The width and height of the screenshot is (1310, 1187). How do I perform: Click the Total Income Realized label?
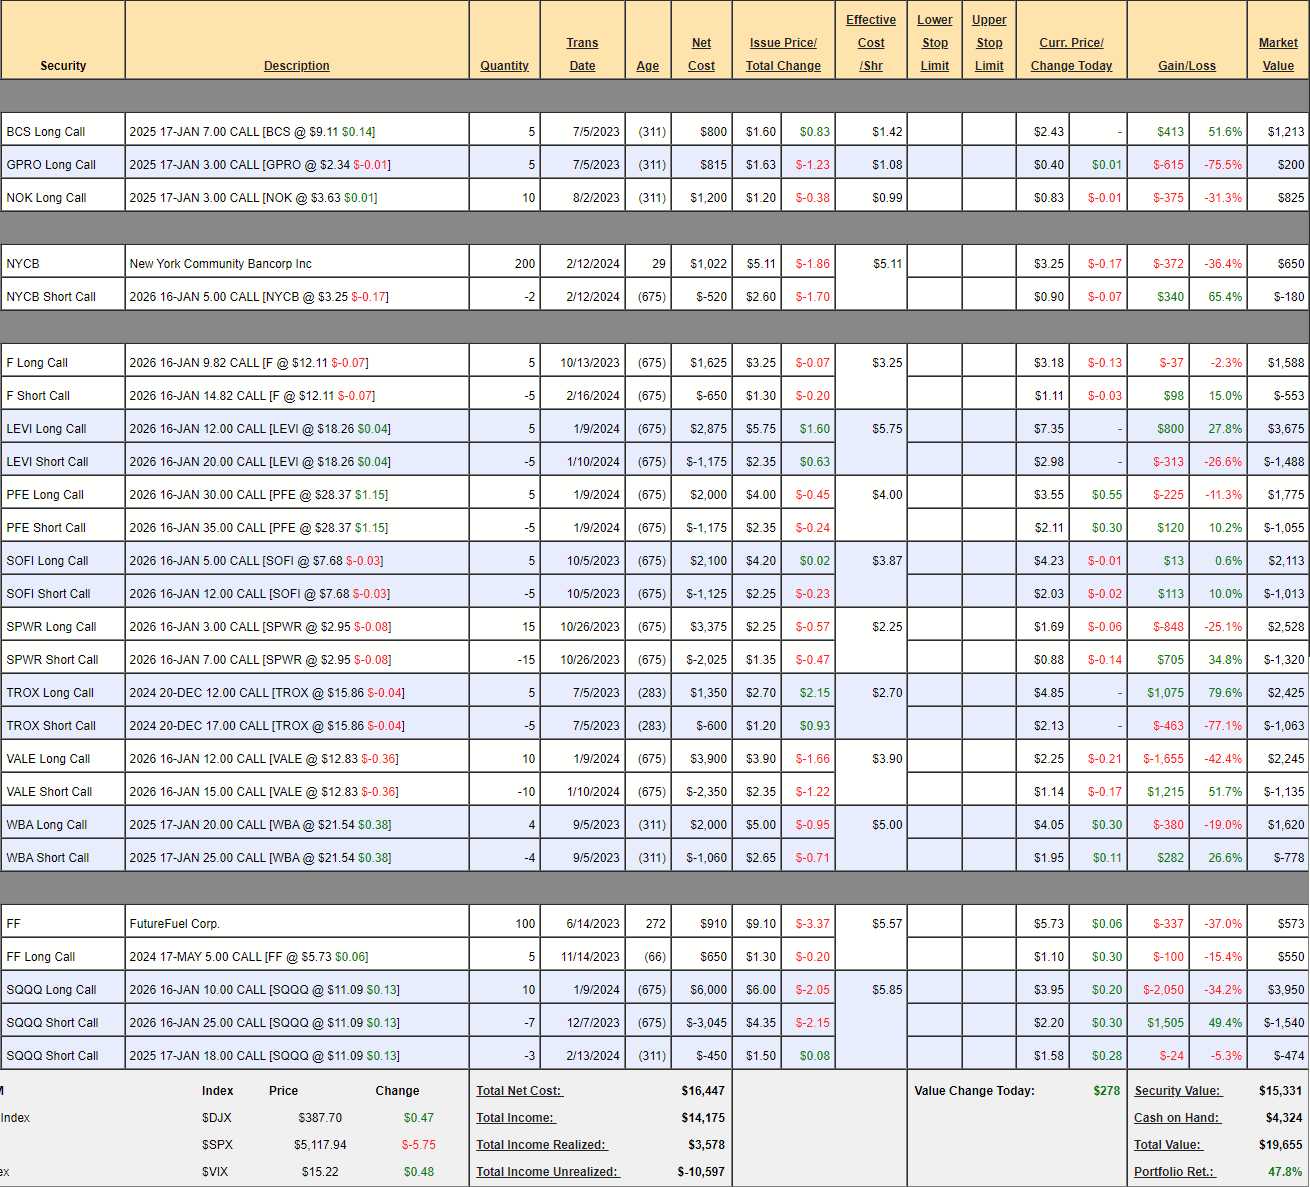(x=541, y=1145)
